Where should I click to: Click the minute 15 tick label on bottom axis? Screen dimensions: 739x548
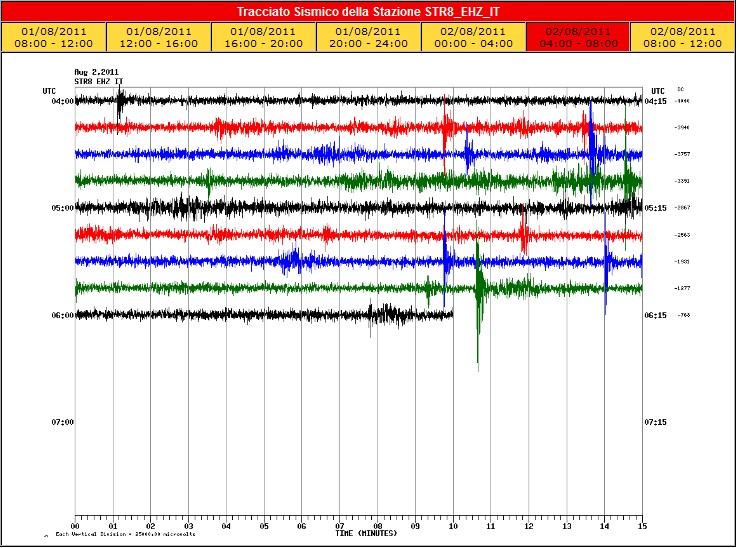[642, 526]
